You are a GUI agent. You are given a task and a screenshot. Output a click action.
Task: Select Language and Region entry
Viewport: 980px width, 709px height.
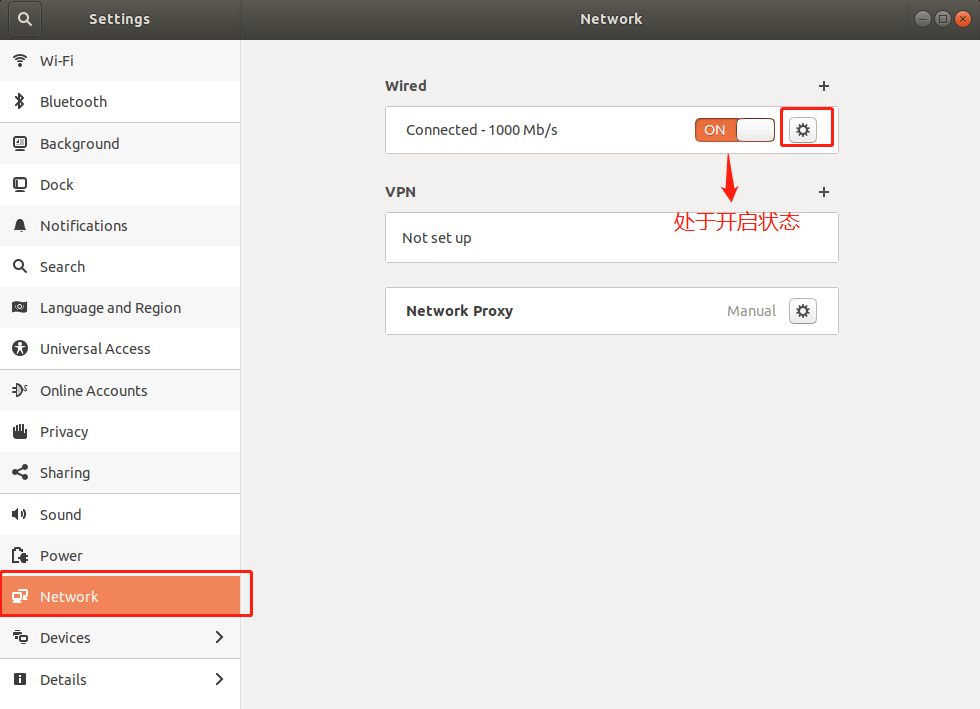120,308
